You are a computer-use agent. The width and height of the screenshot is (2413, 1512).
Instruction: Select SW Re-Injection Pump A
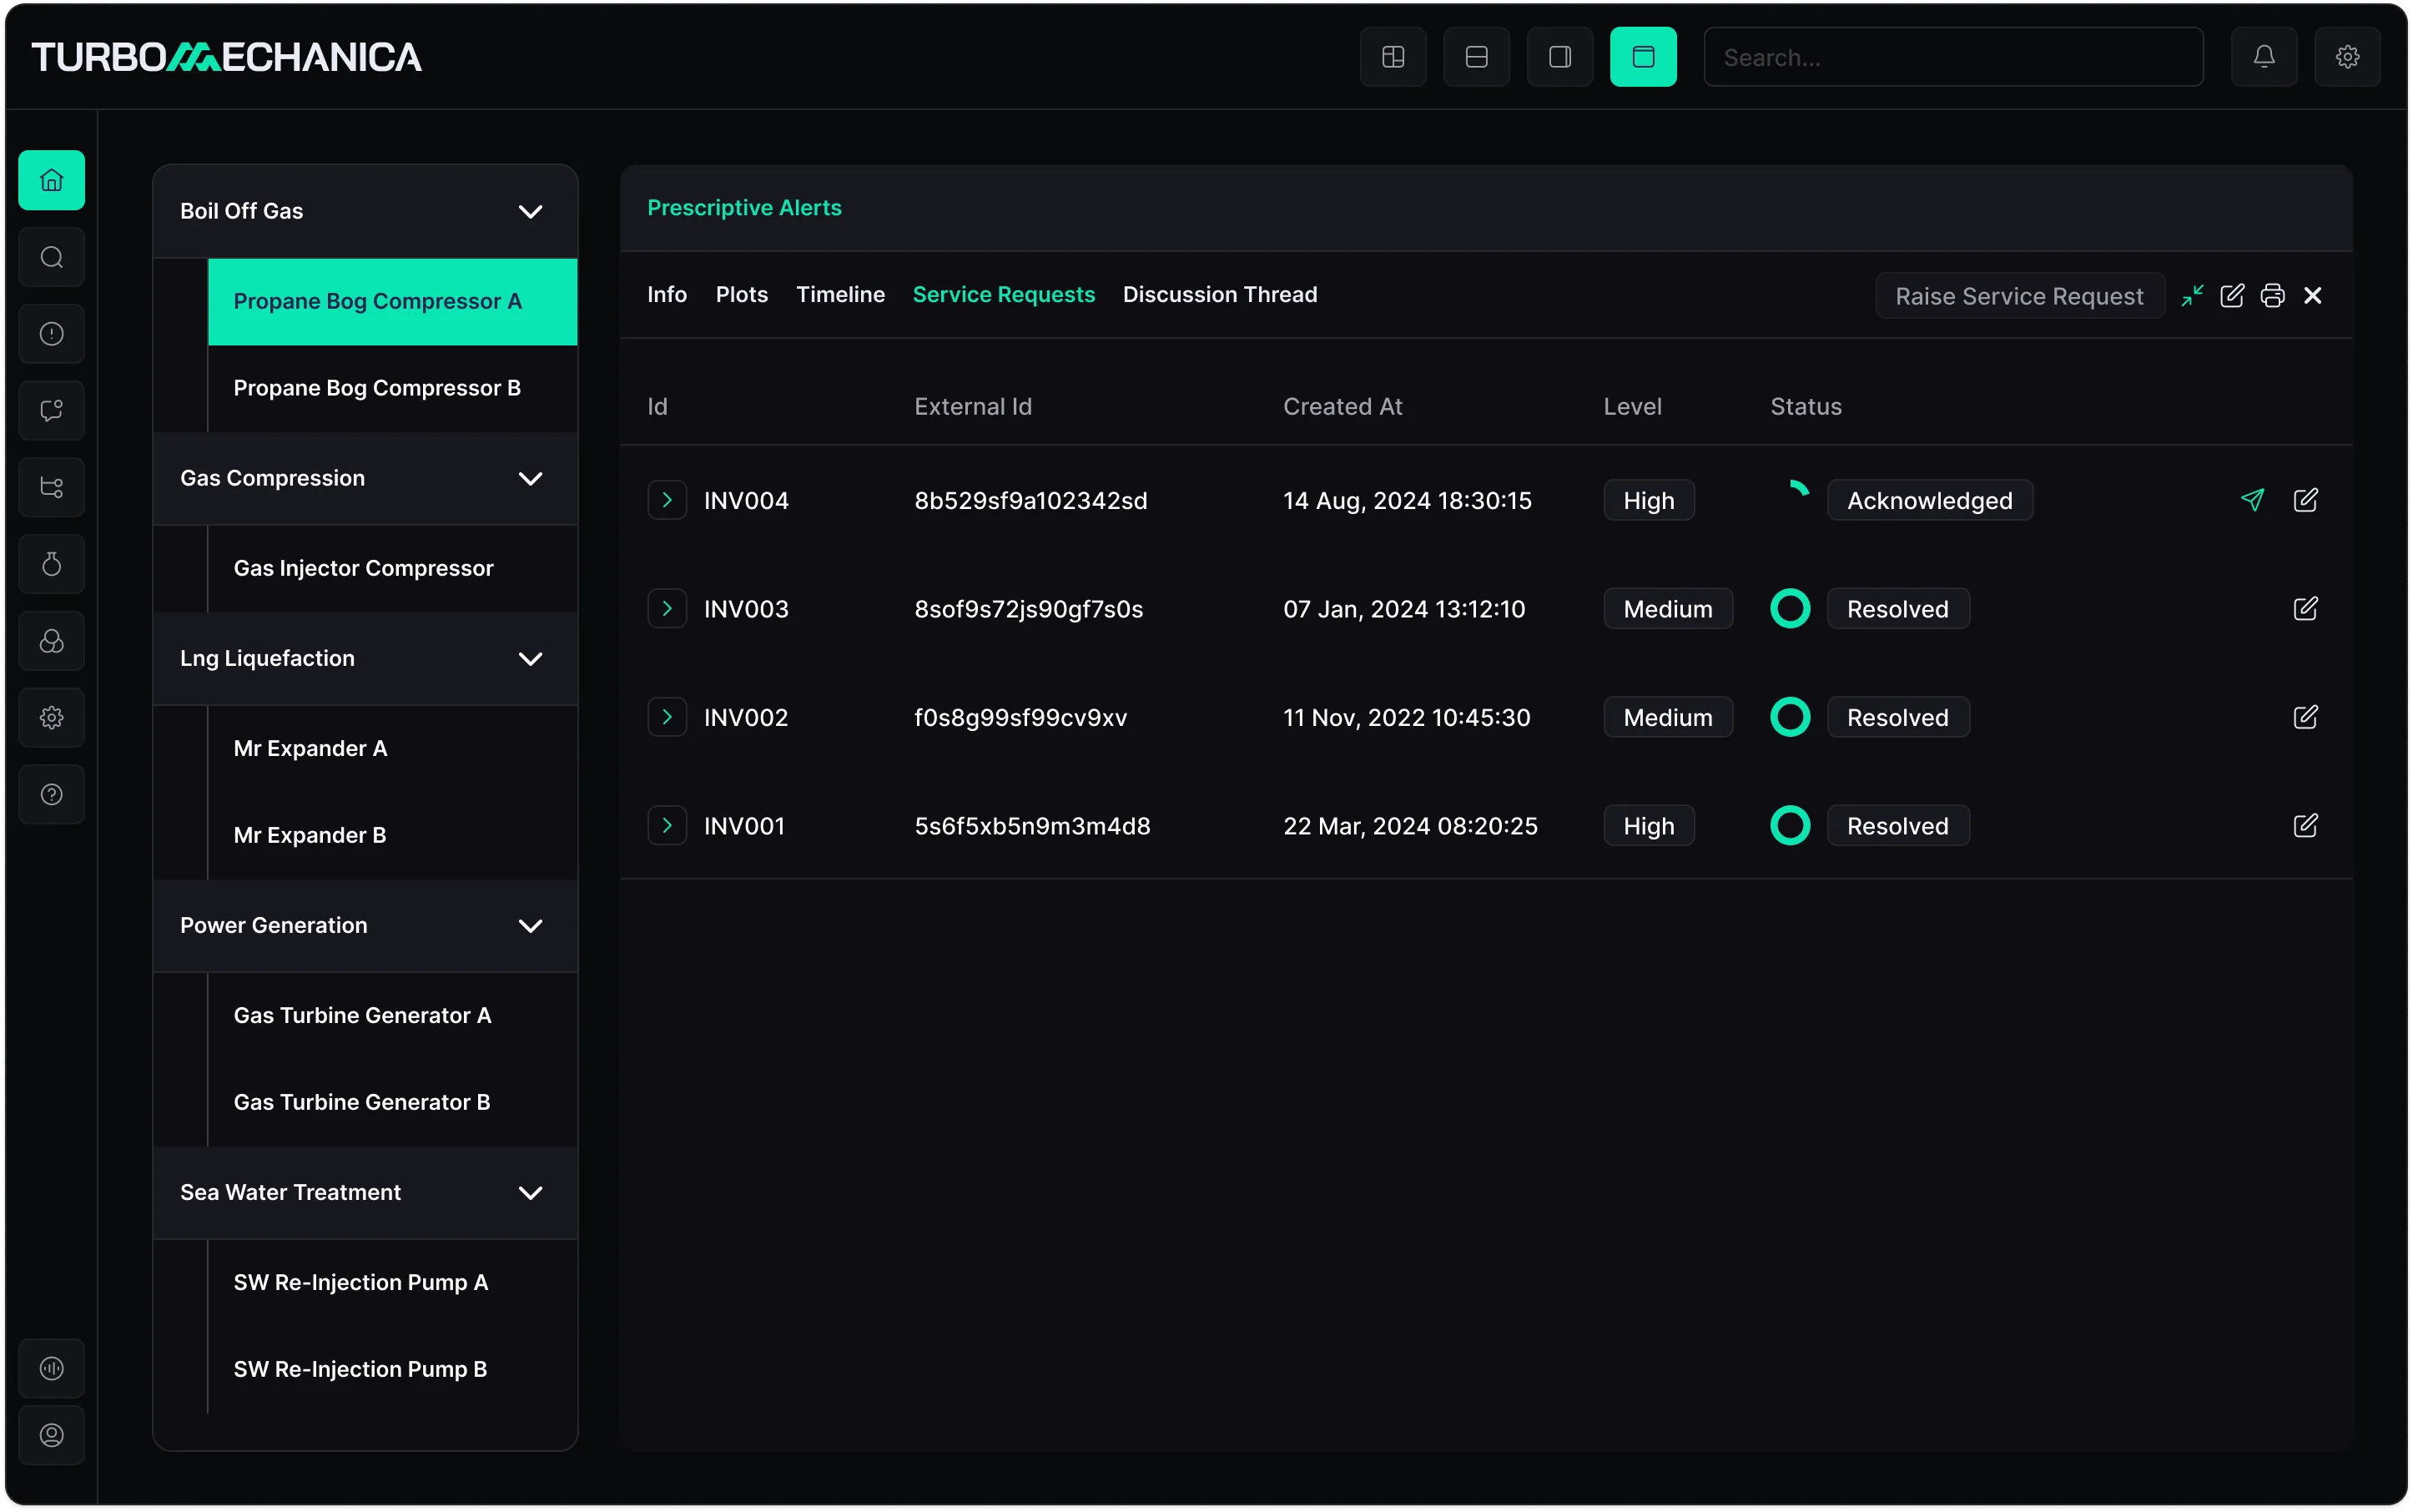coord(392,1282)
